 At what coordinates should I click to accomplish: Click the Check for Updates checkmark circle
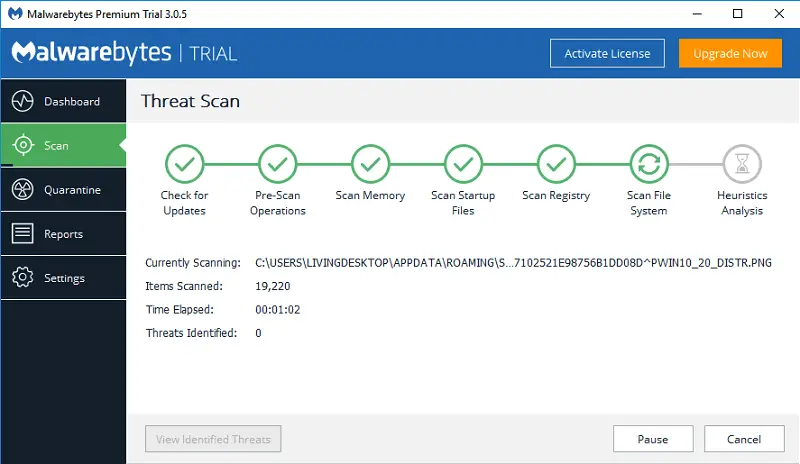coord(185,164)
